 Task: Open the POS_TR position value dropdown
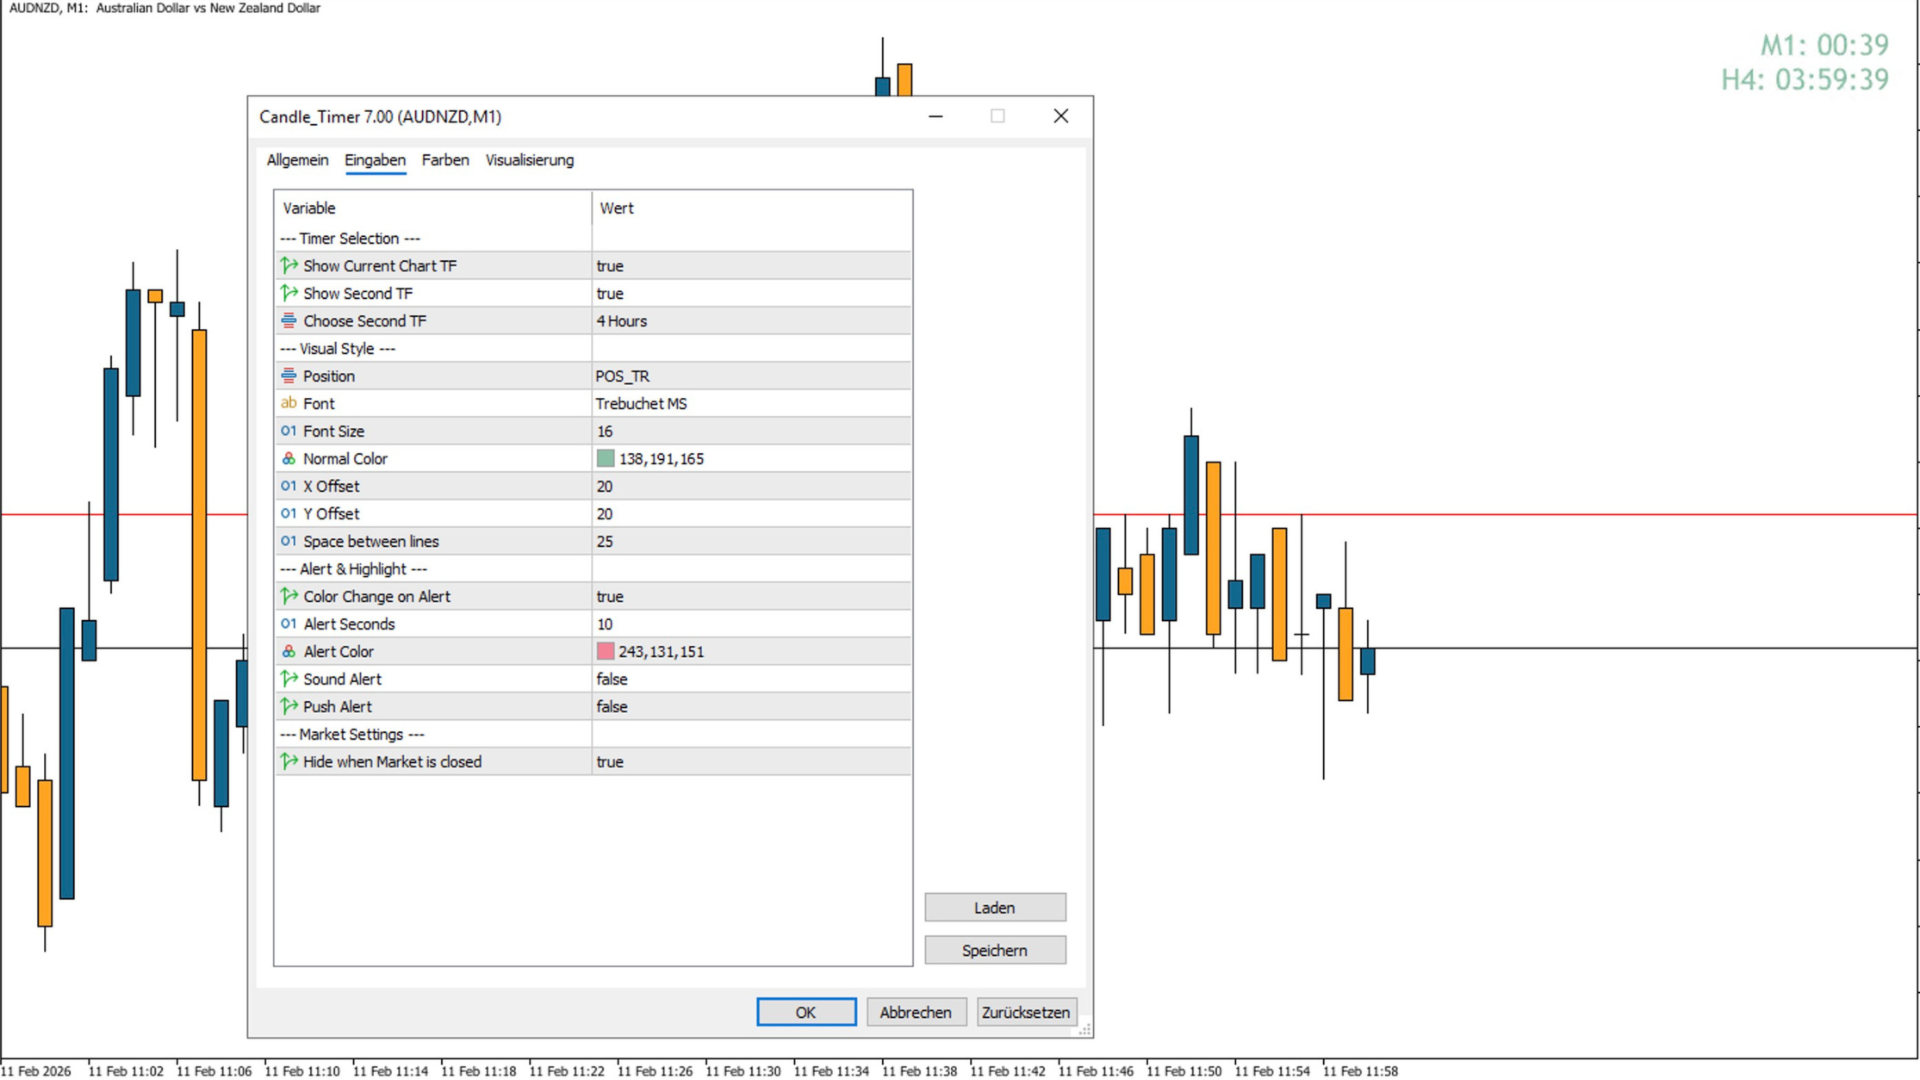tap(750, 376)
